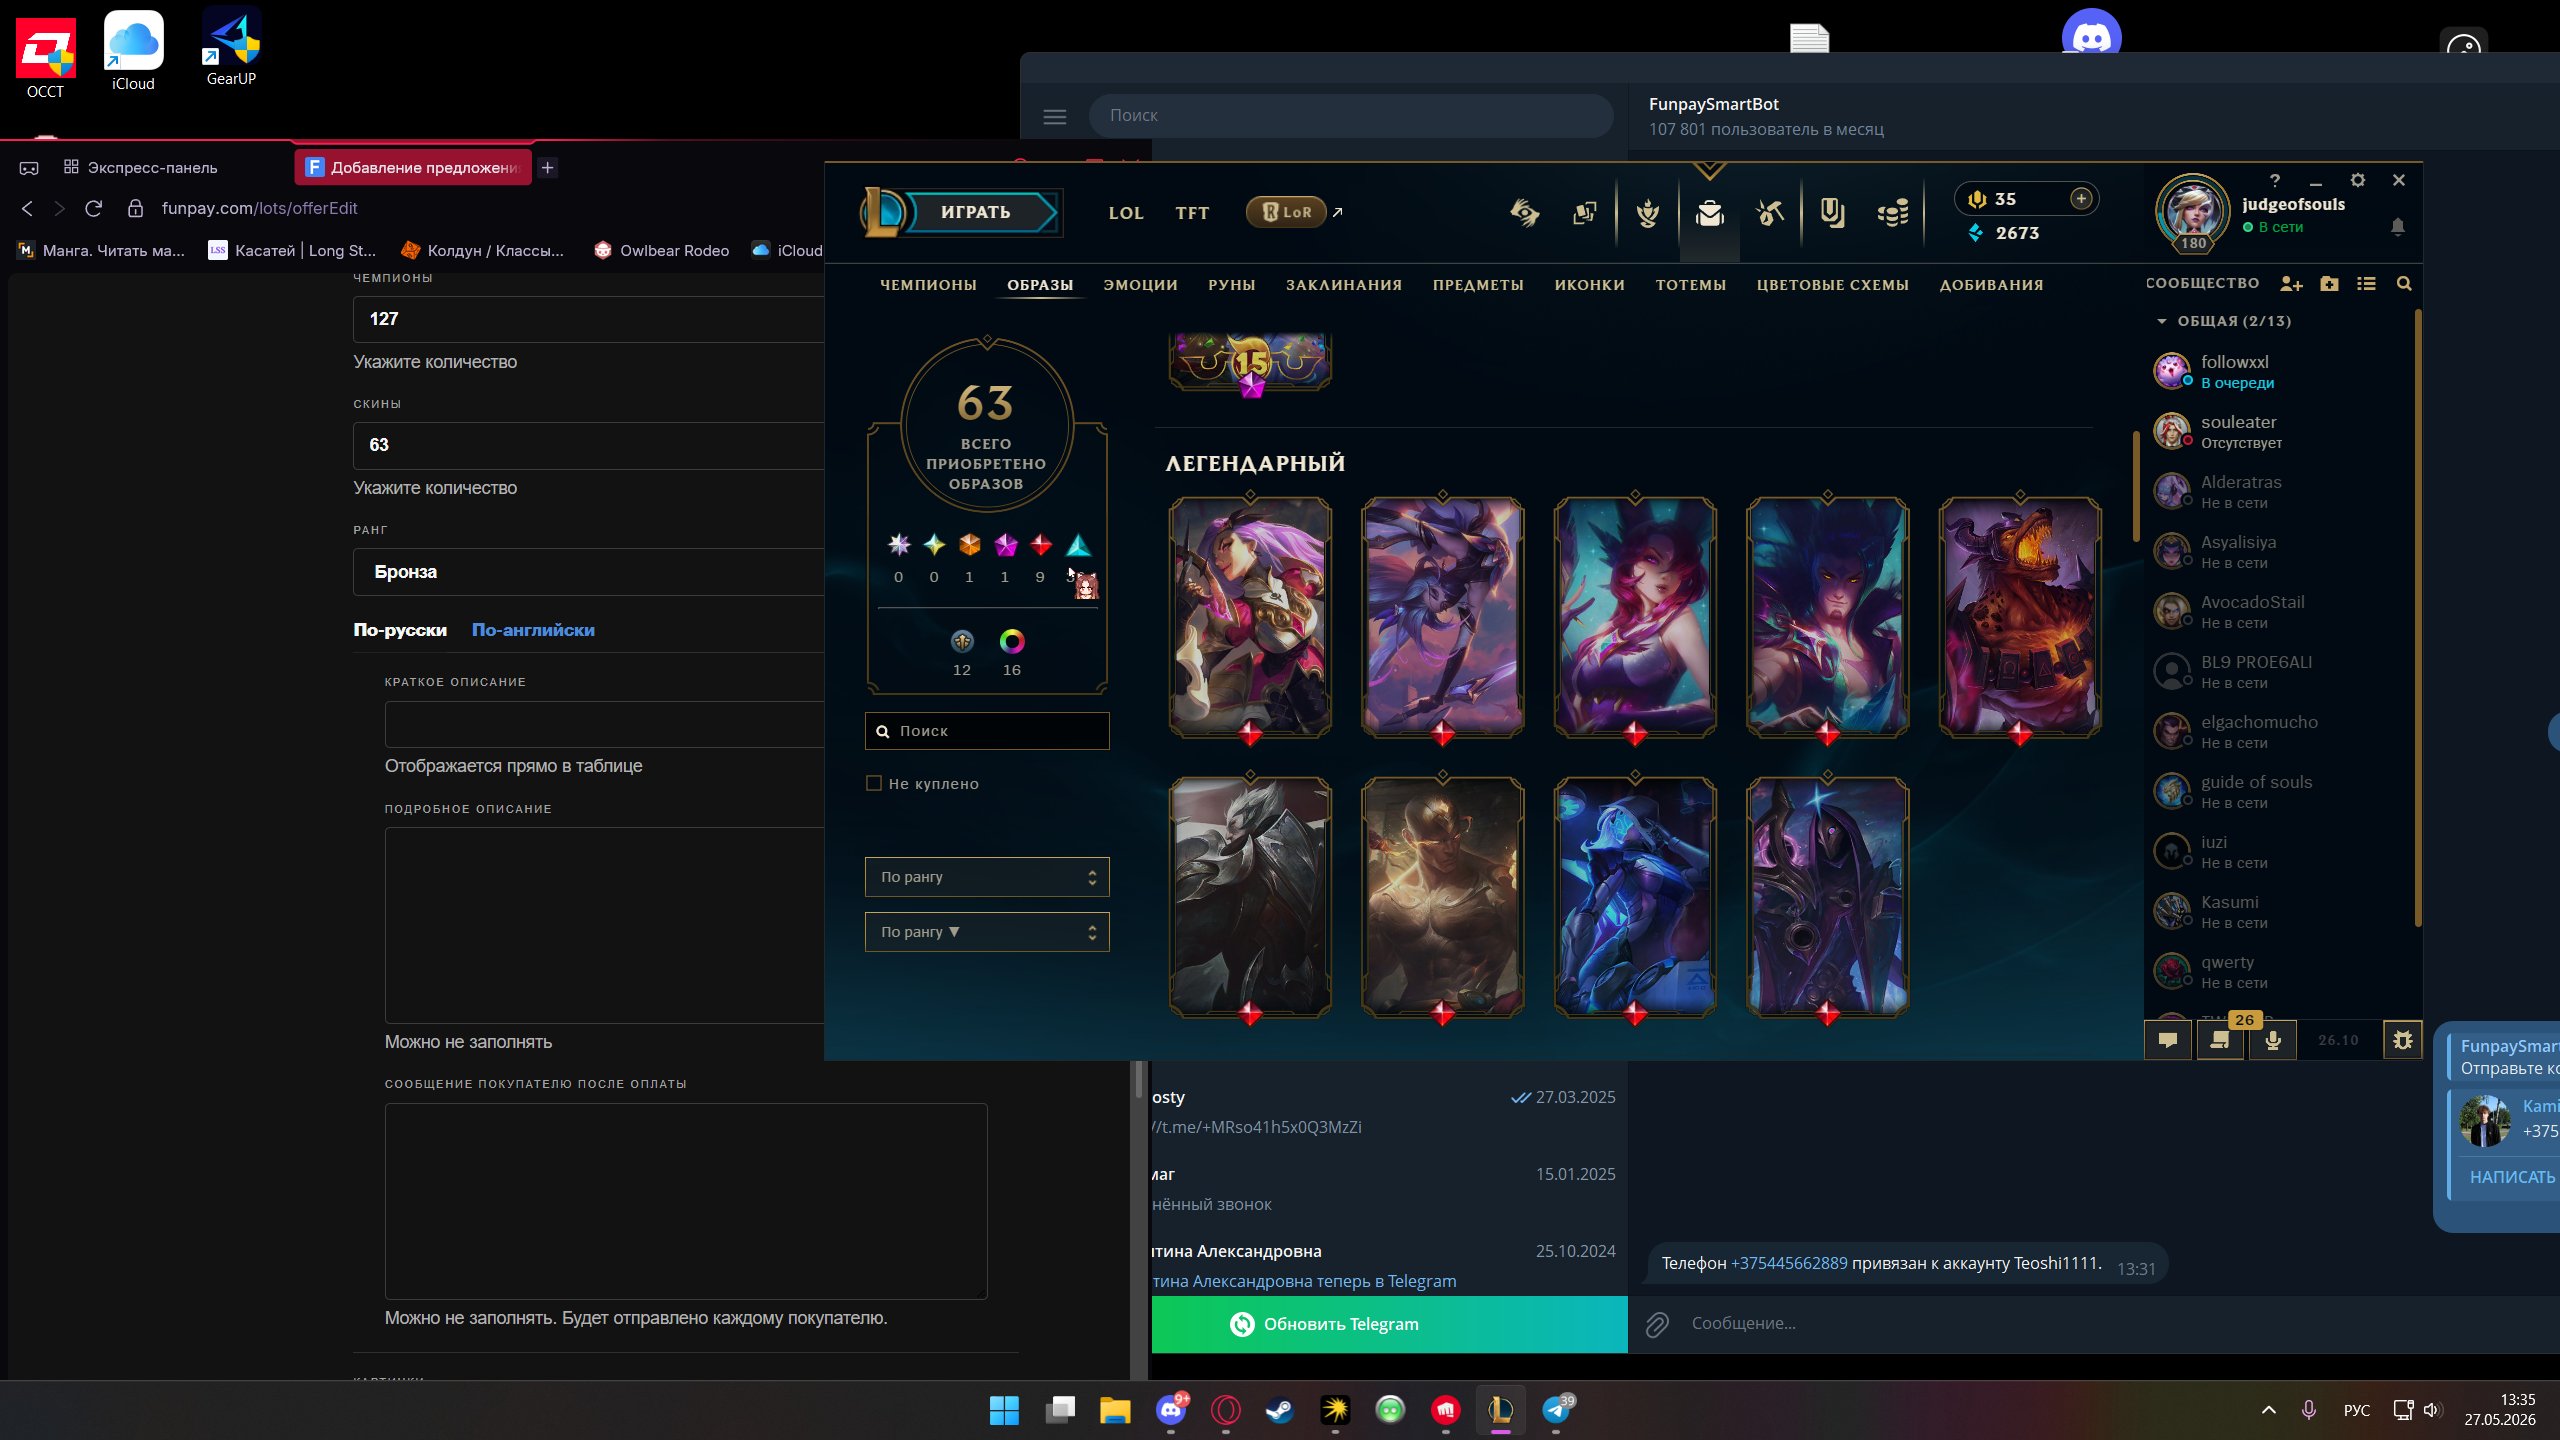Switch to the ТОТЕМЫ tab
The width and height of the screenshot is (2560, 1440).
pos(1691,285)
